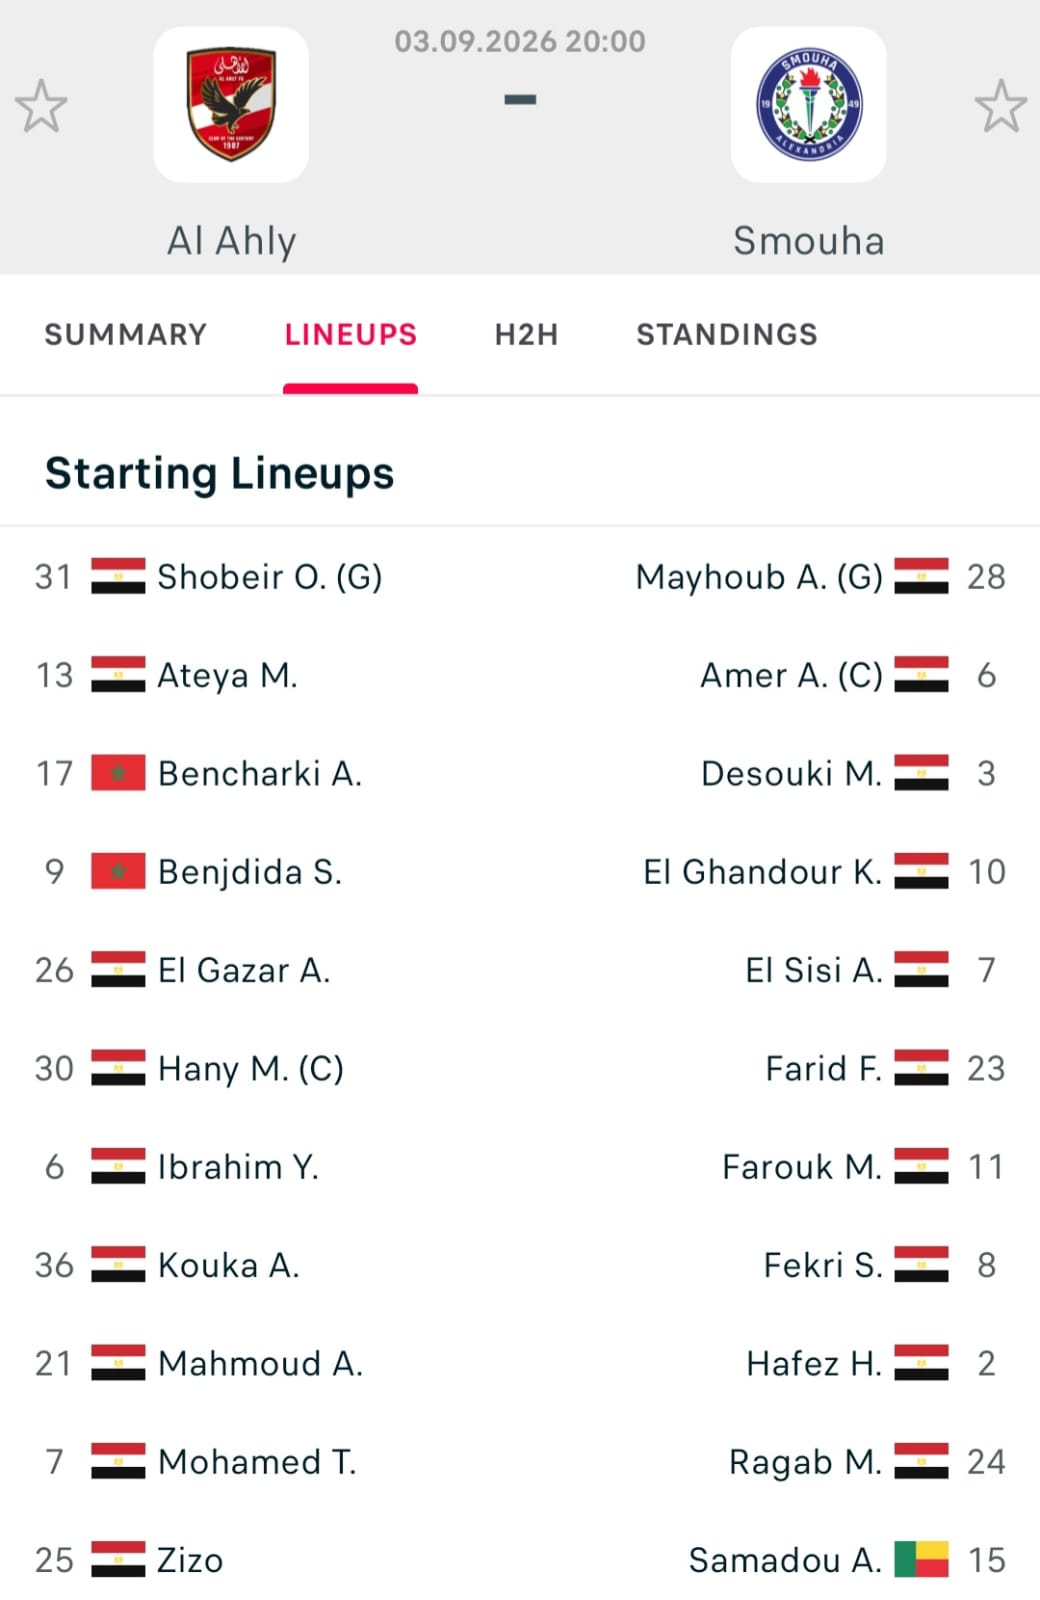The image size is (1040, 1600).
Task: Open the H2H tab
Action: point(526,334)
